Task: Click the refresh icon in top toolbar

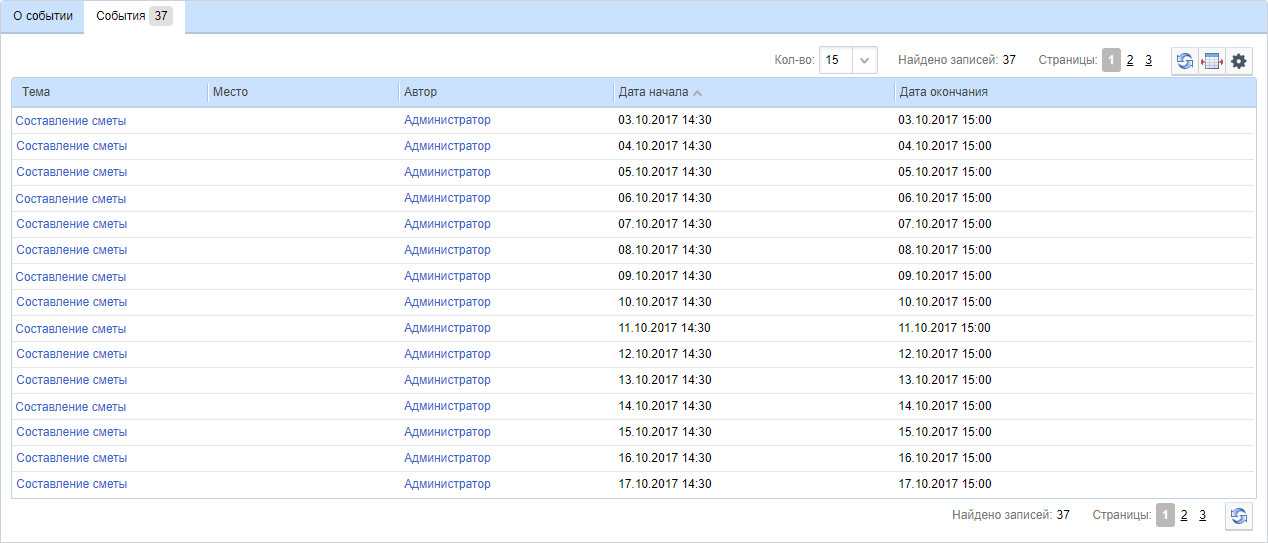Action: tap(1185, 61)
